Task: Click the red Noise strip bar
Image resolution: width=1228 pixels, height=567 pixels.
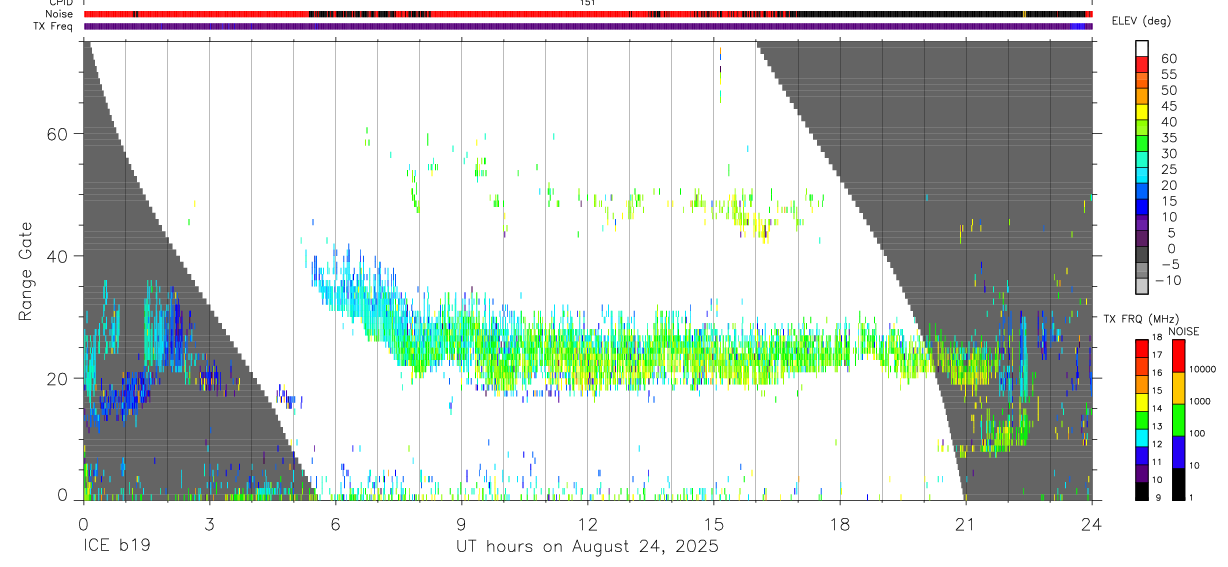Action: [587, 14]
